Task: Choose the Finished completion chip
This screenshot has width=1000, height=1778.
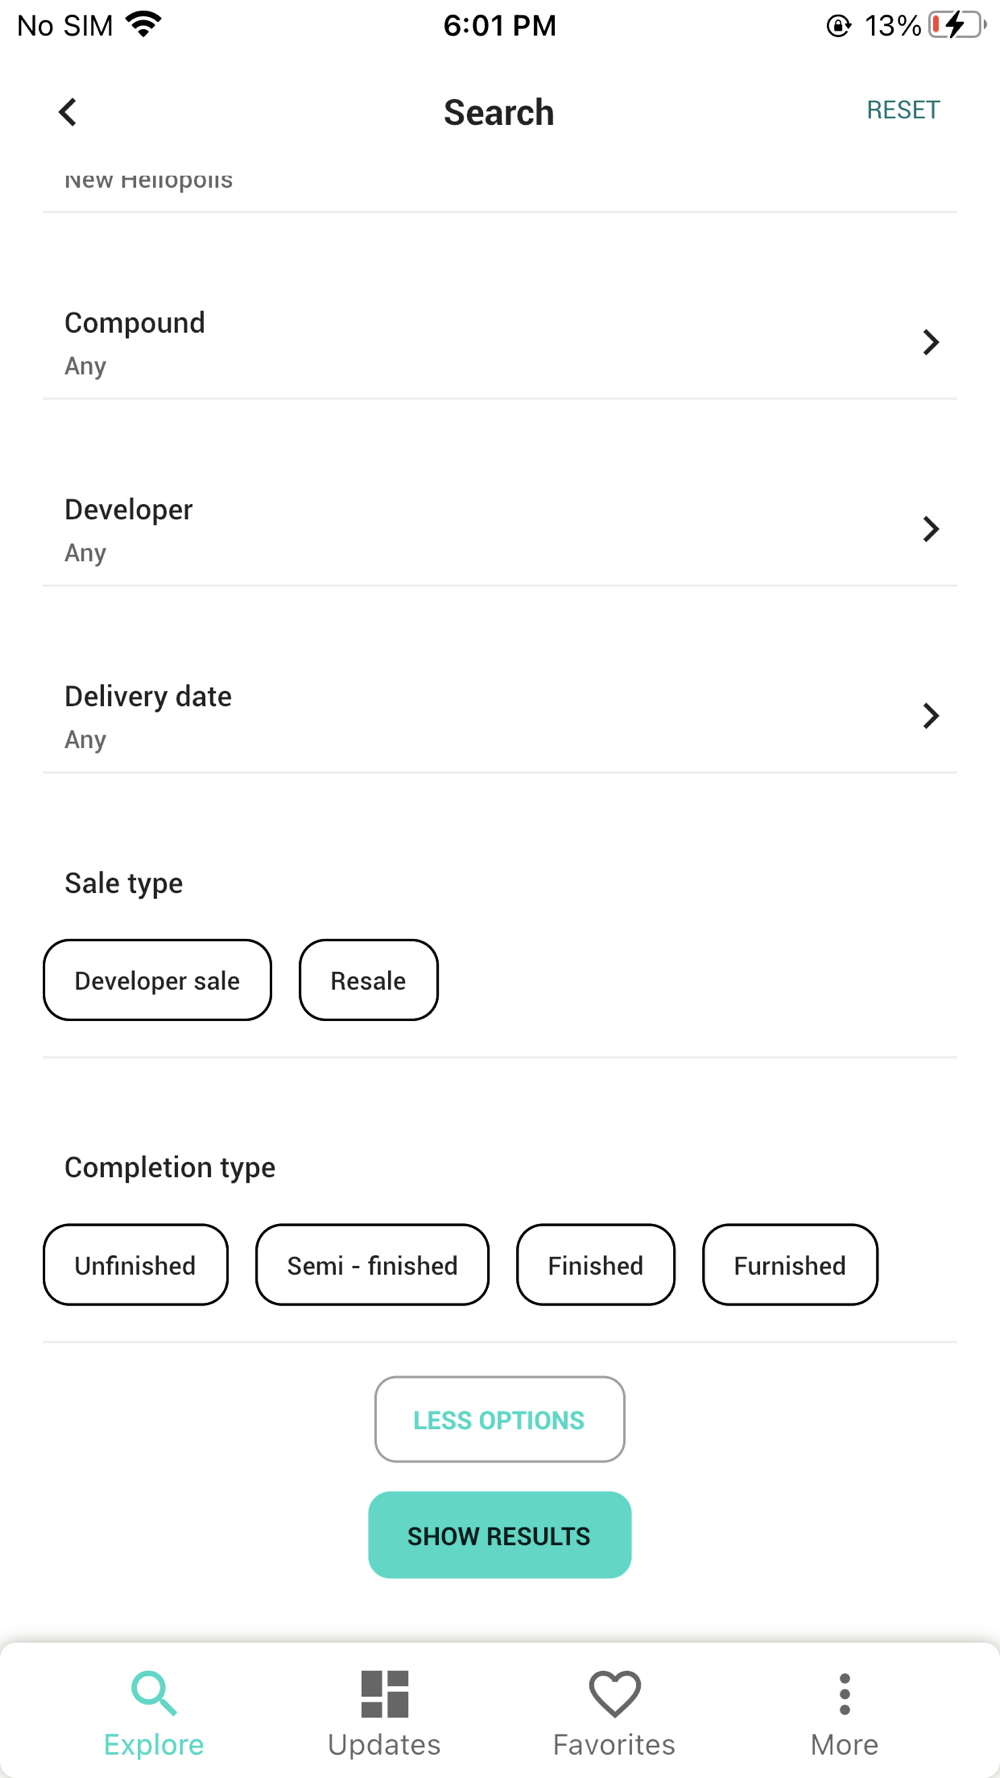Action: coord(595,1265)
